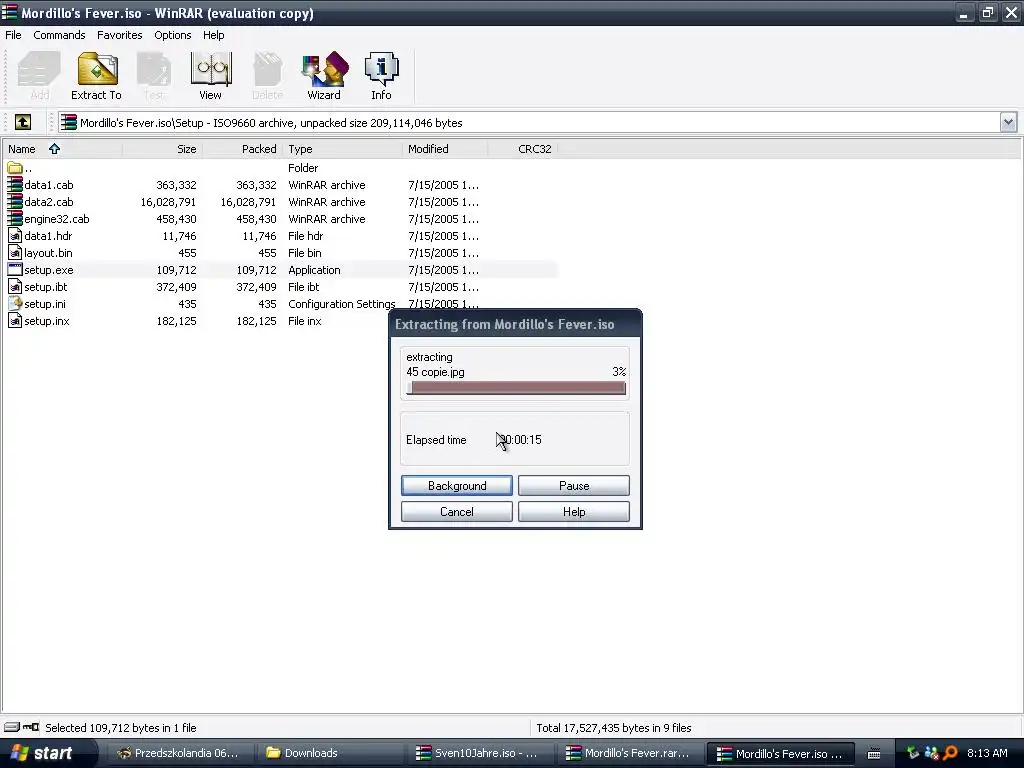Cancel the extraction

coord(456,511)
